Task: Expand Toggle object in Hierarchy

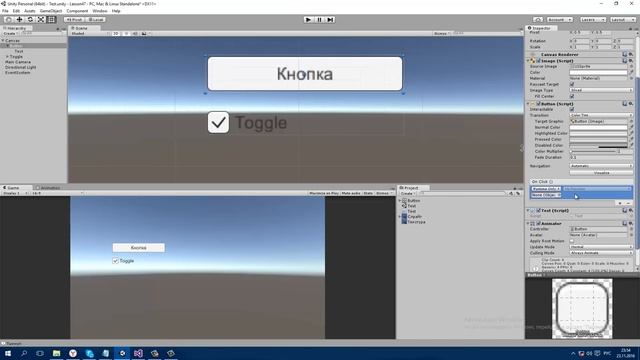Action: coord(7,57)
